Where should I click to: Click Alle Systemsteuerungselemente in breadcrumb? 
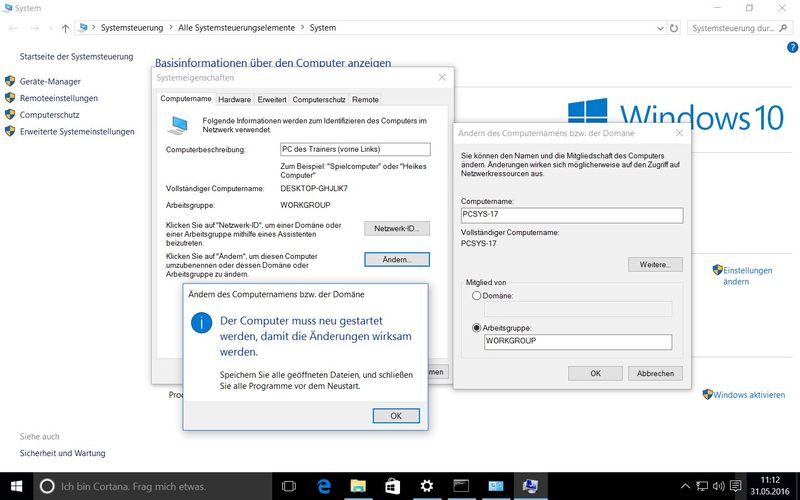click(236, 28)
